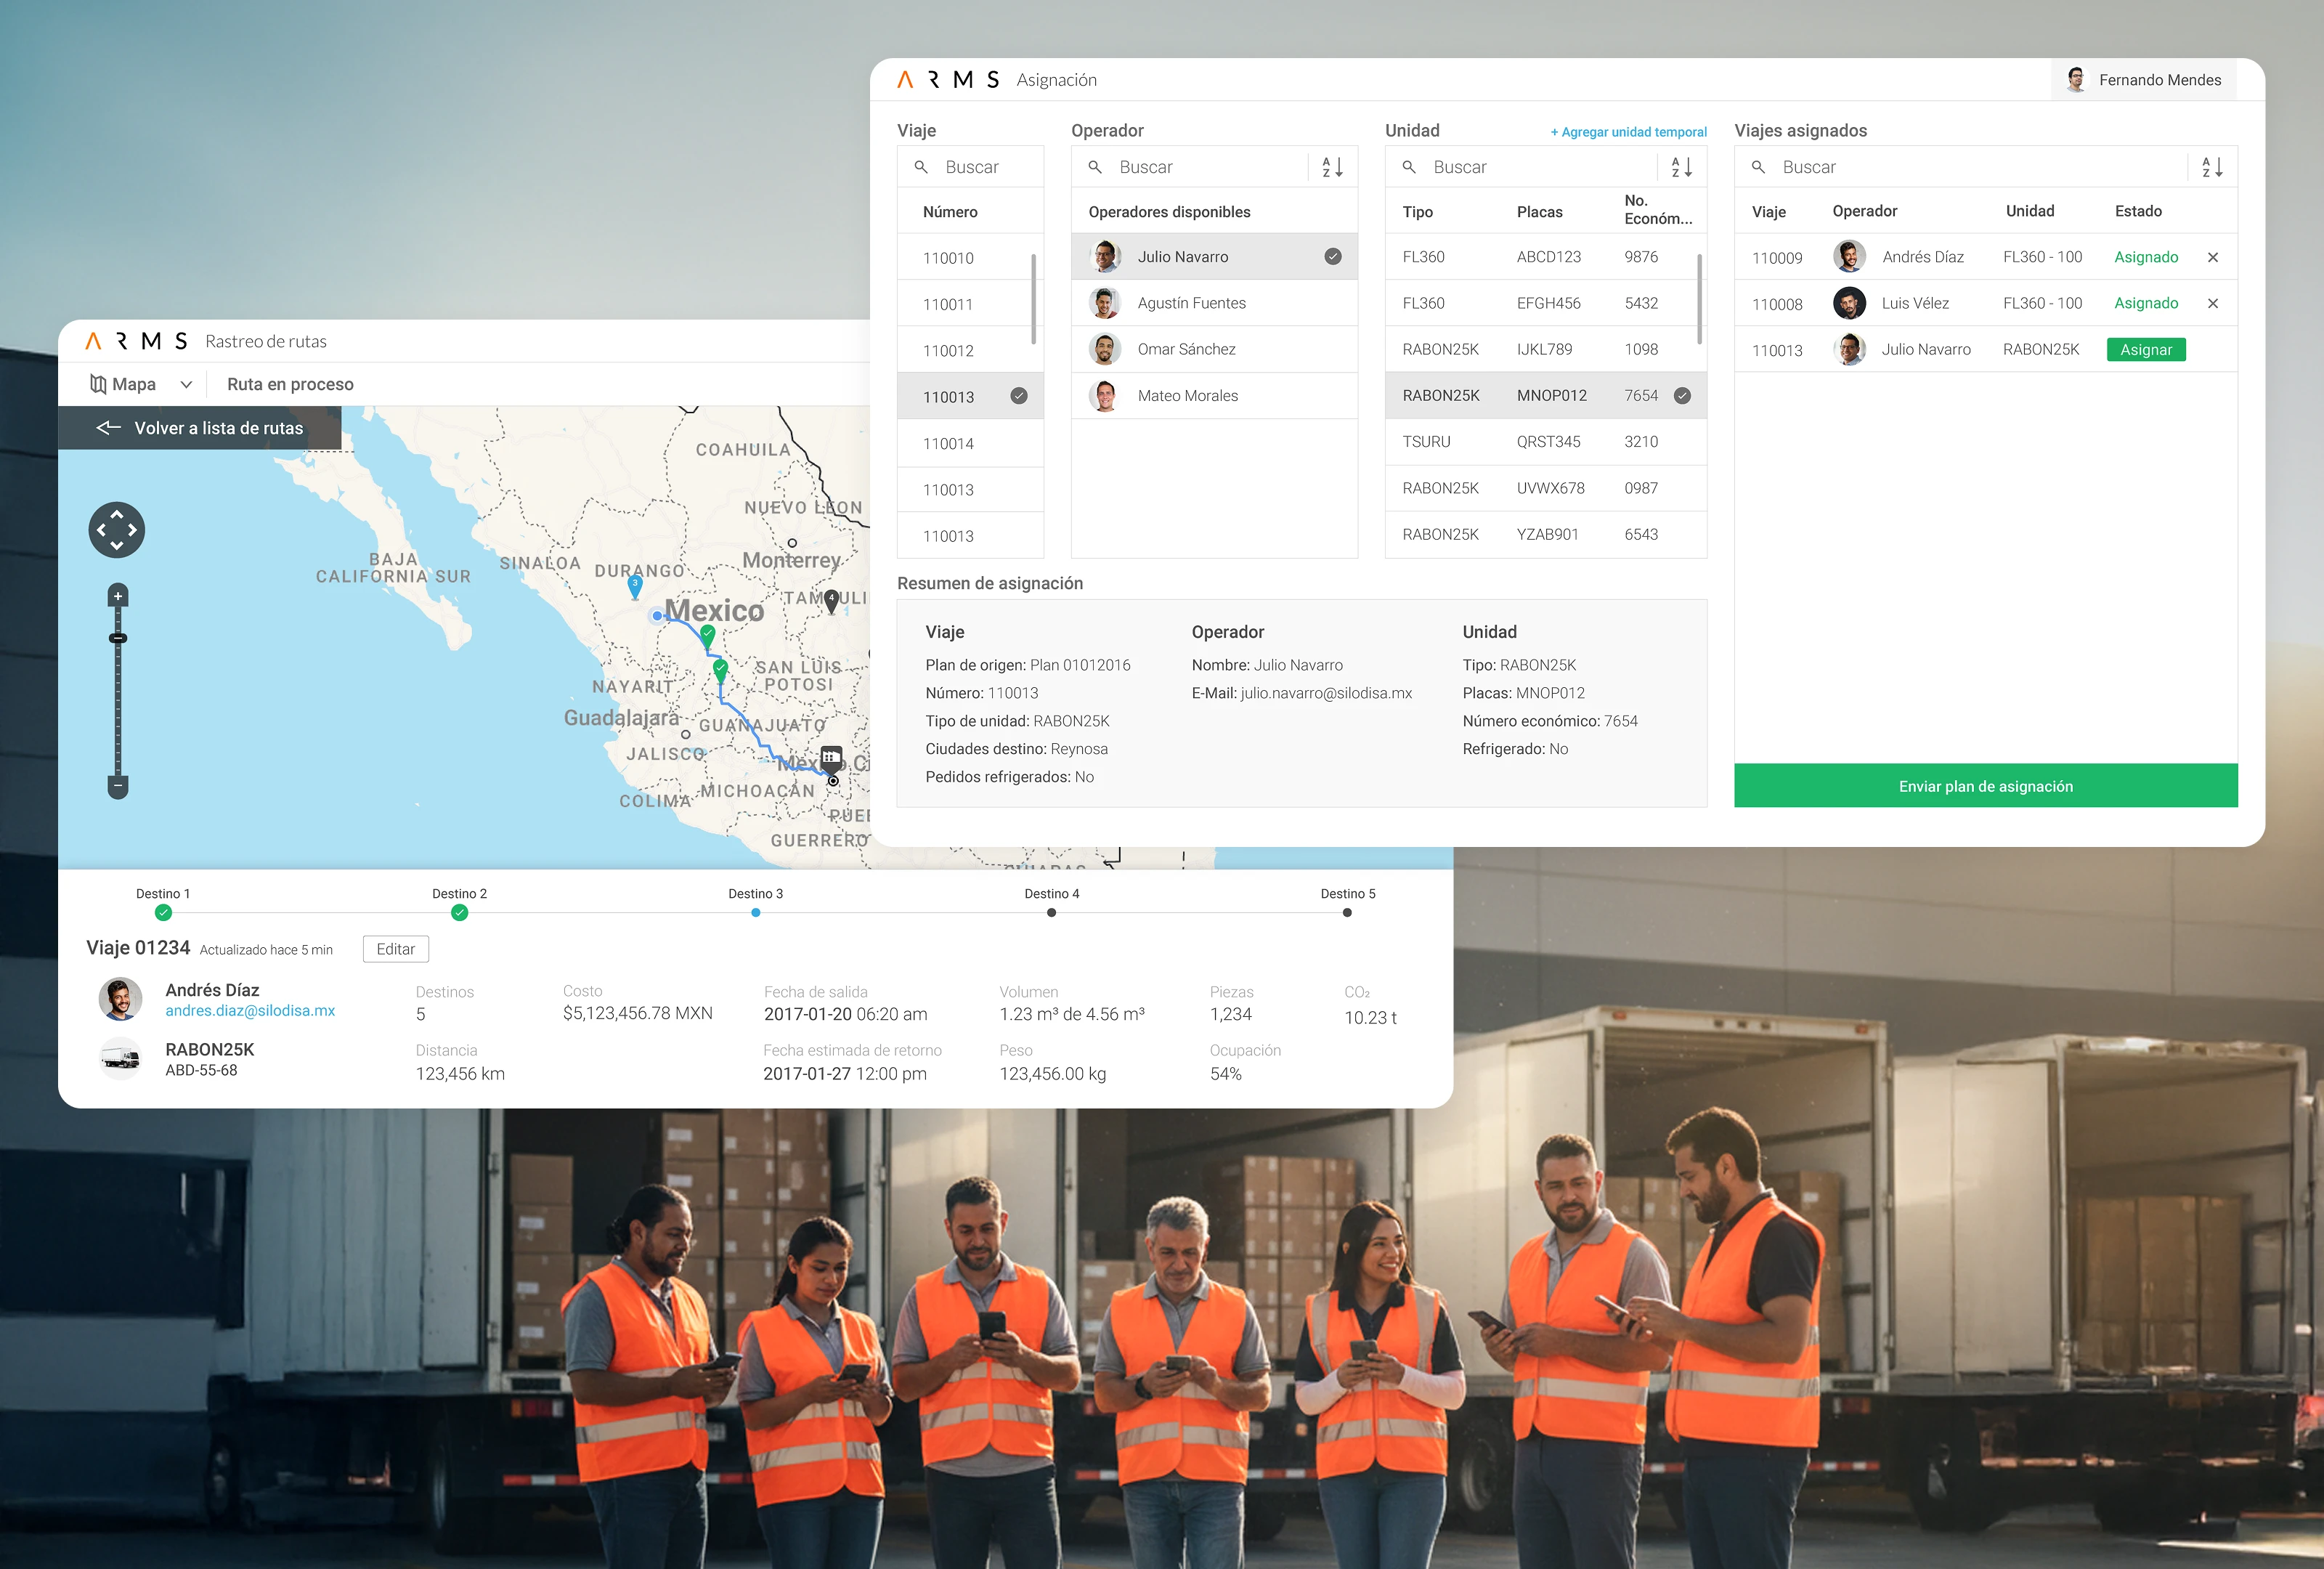The image size is (2324, 1569).
Task: Remove Luis Vélez assignment with X icon
Action: pyautogui.click(x=2213, y=303)
